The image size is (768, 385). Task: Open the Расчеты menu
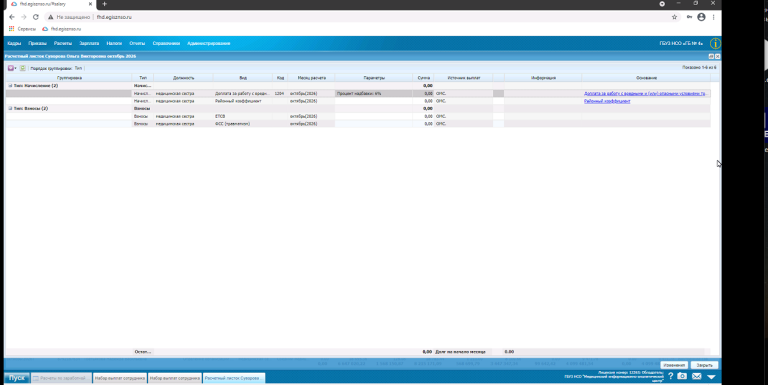click(63, 44)
